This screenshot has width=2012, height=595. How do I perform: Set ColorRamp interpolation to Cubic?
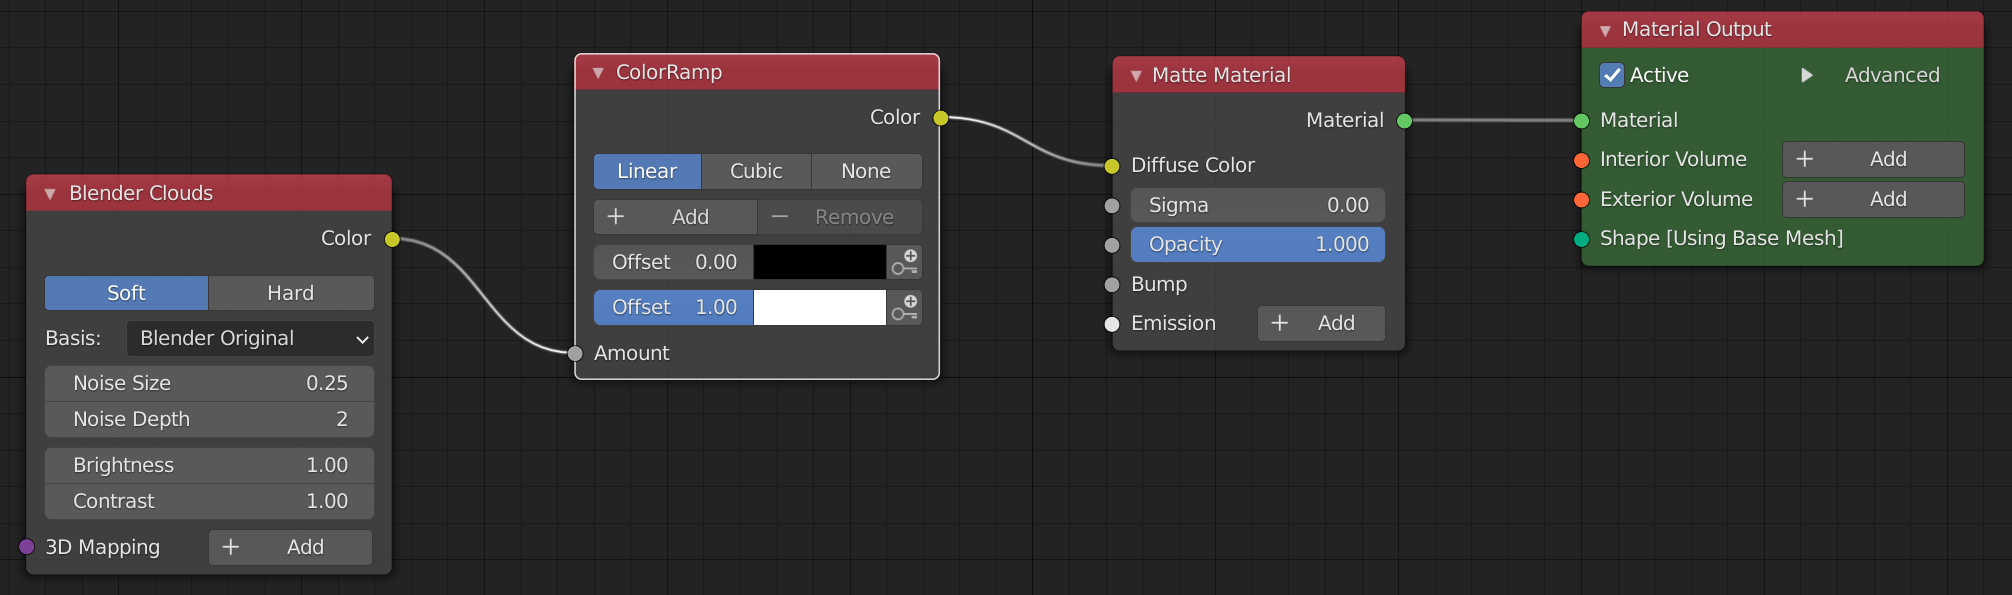click(755, 171)
